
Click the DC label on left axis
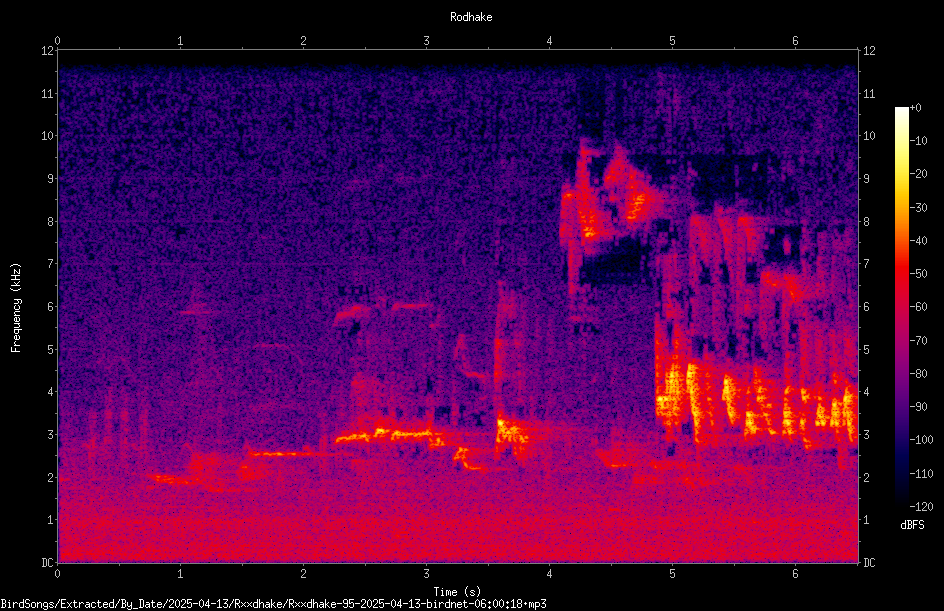[48, 563]
